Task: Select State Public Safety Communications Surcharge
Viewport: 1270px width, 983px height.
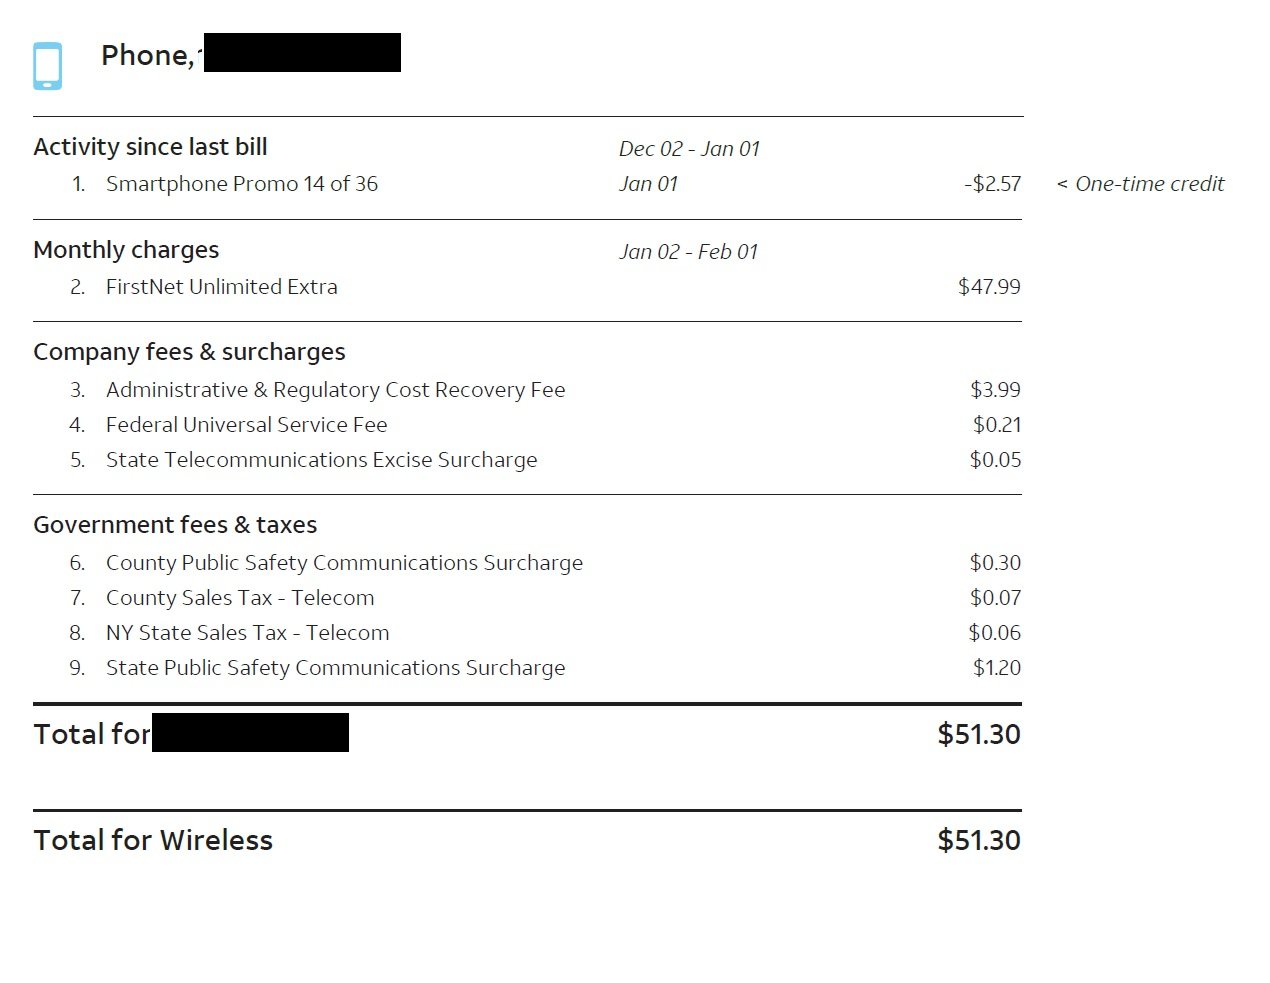Action: point(335,668)
